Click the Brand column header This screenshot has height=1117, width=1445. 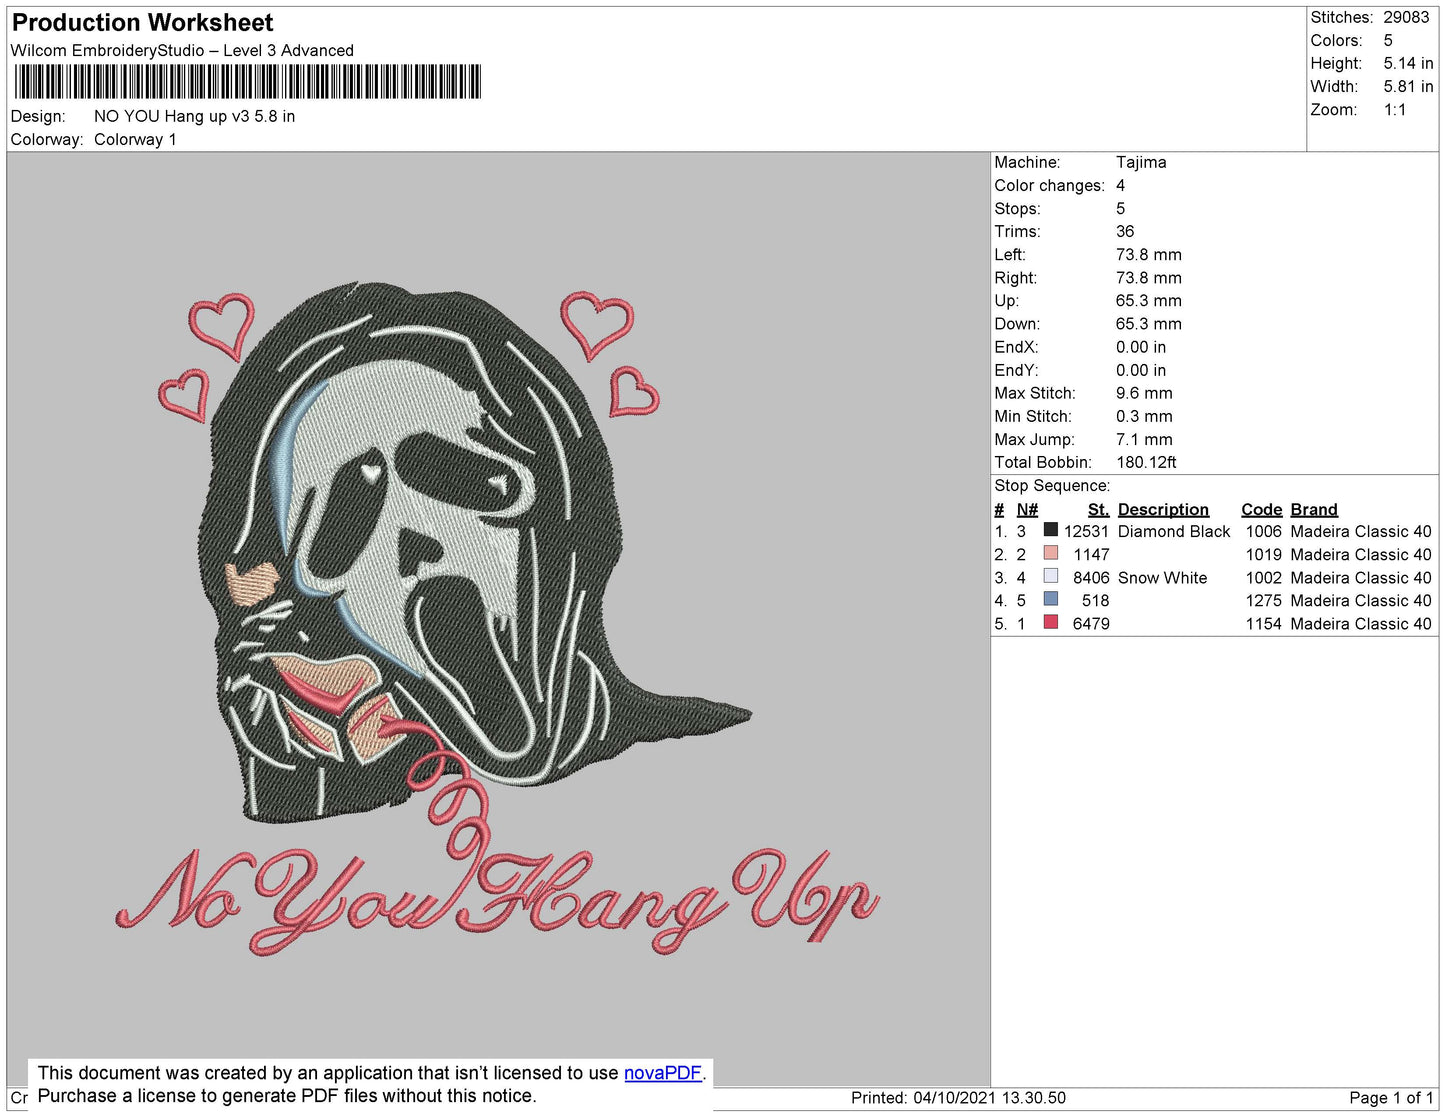(x=1313, y=509)
